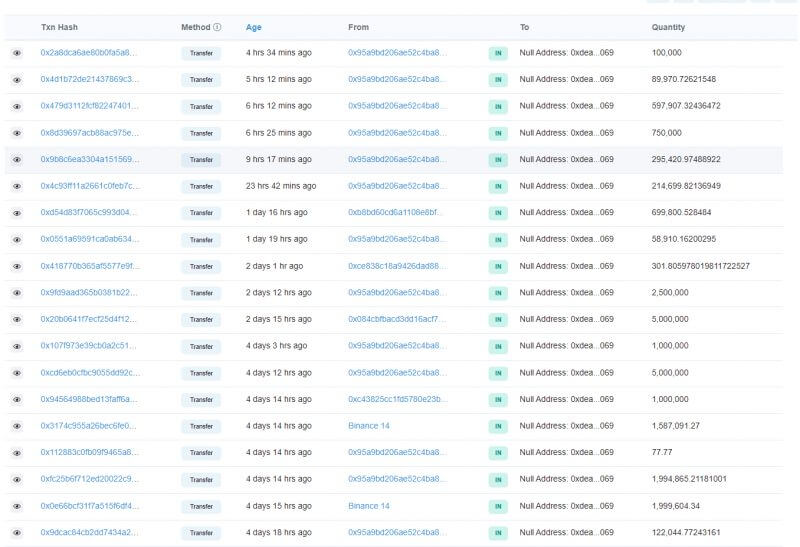Click eye icon for 0x9dcac84cb2dd7434a2 row
The width and height of the screenshot is (800, 547).
pos(17,533)
